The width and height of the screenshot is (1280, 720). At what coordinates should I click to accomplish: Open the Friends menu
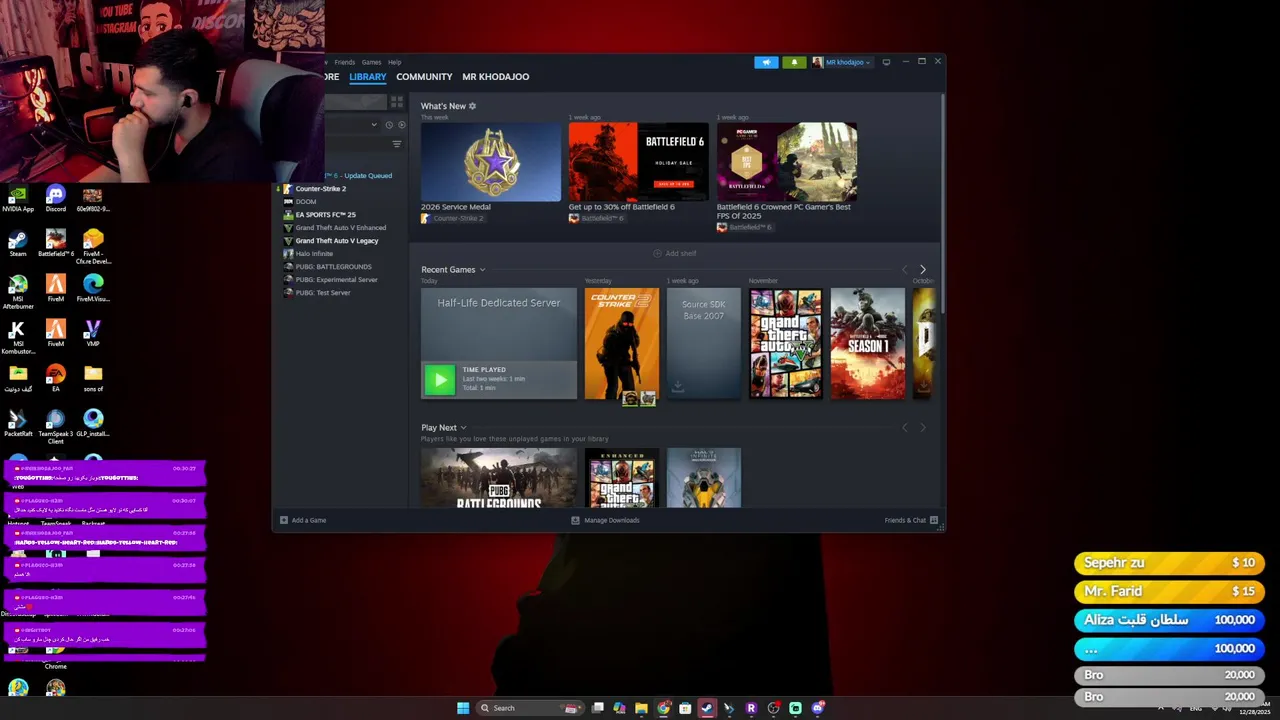pos(345,62)
